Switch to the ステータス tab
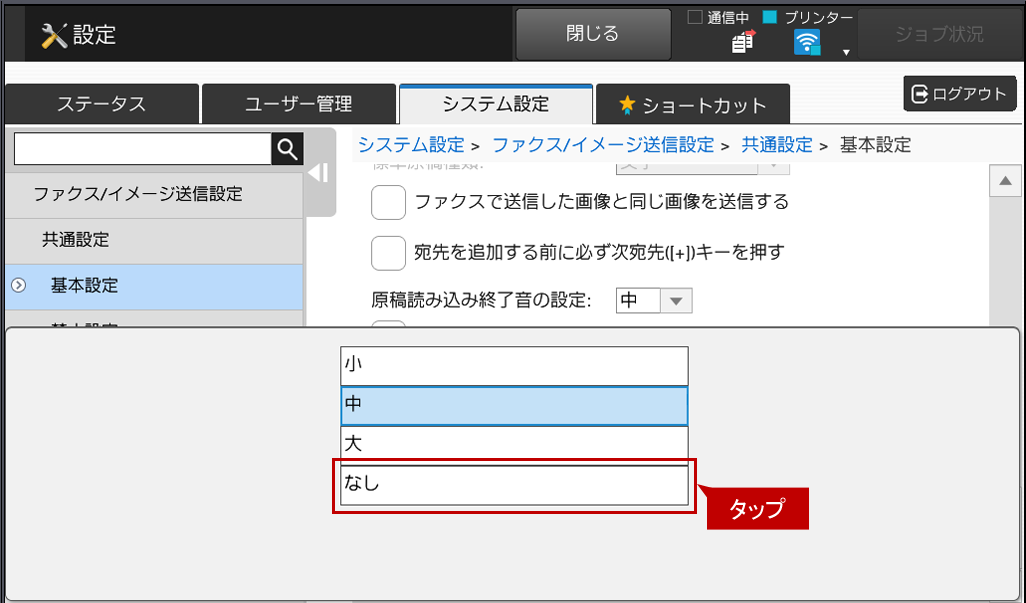The width and height of the screenshot is (1026, 603). [x=101, y=104]
